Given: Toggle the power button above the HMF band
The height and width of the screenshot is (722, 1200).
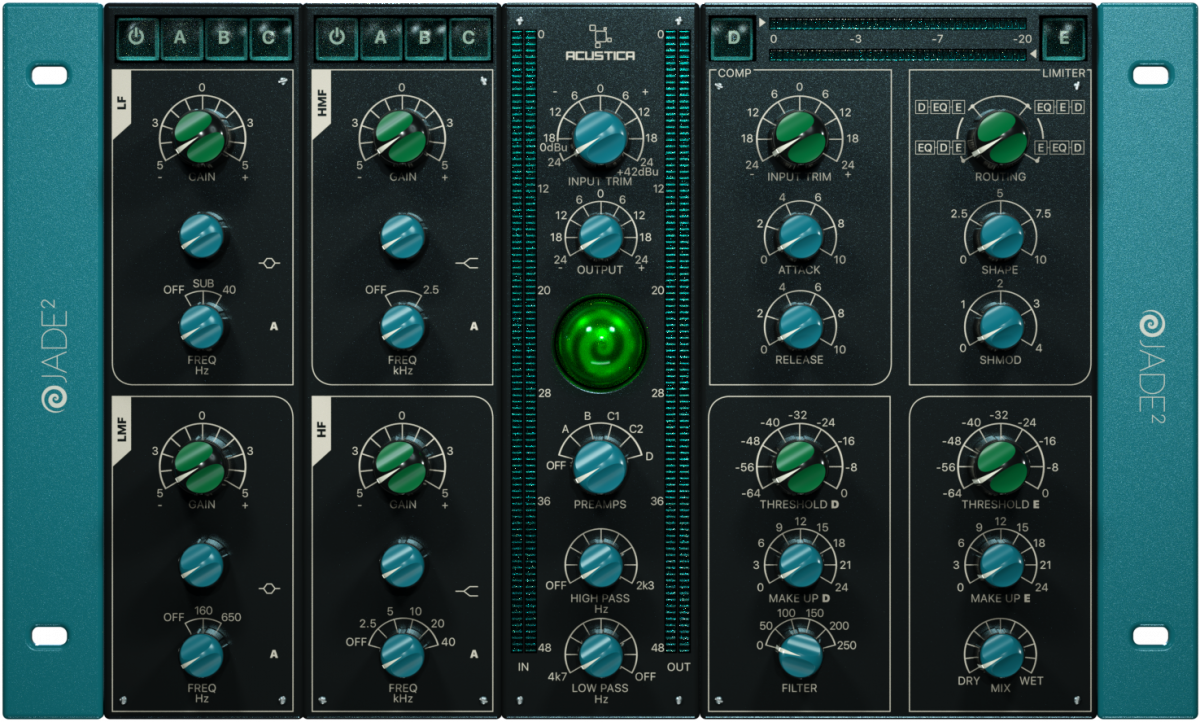Looking at the screenshot, I should coord(336,38).
